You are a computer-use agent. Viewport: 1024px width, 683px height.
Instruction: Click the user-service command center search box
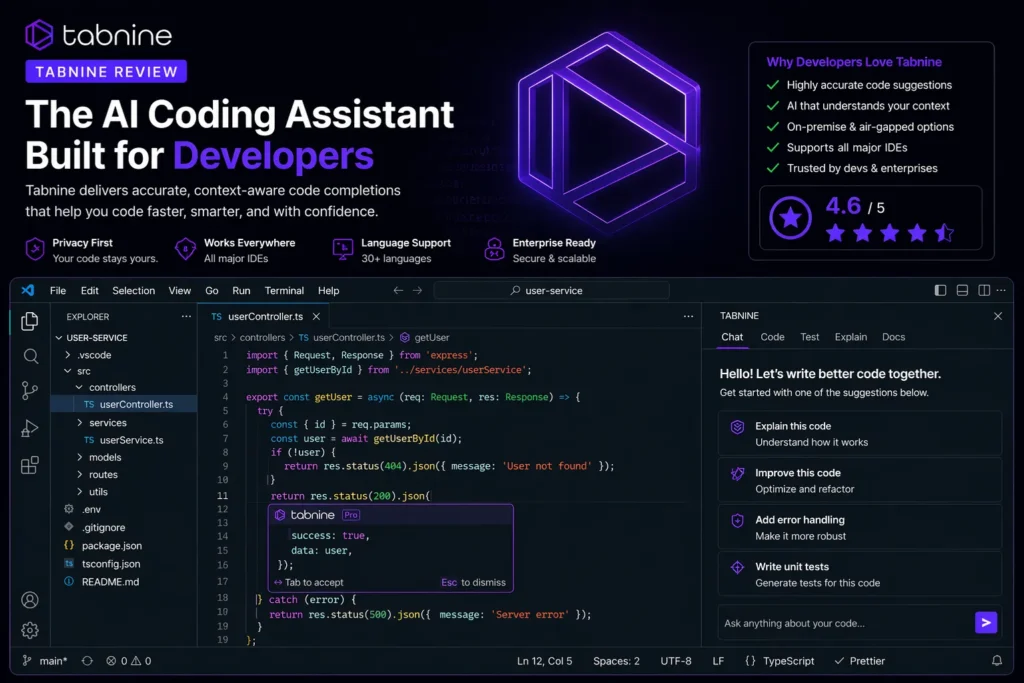tap(552, 291)
